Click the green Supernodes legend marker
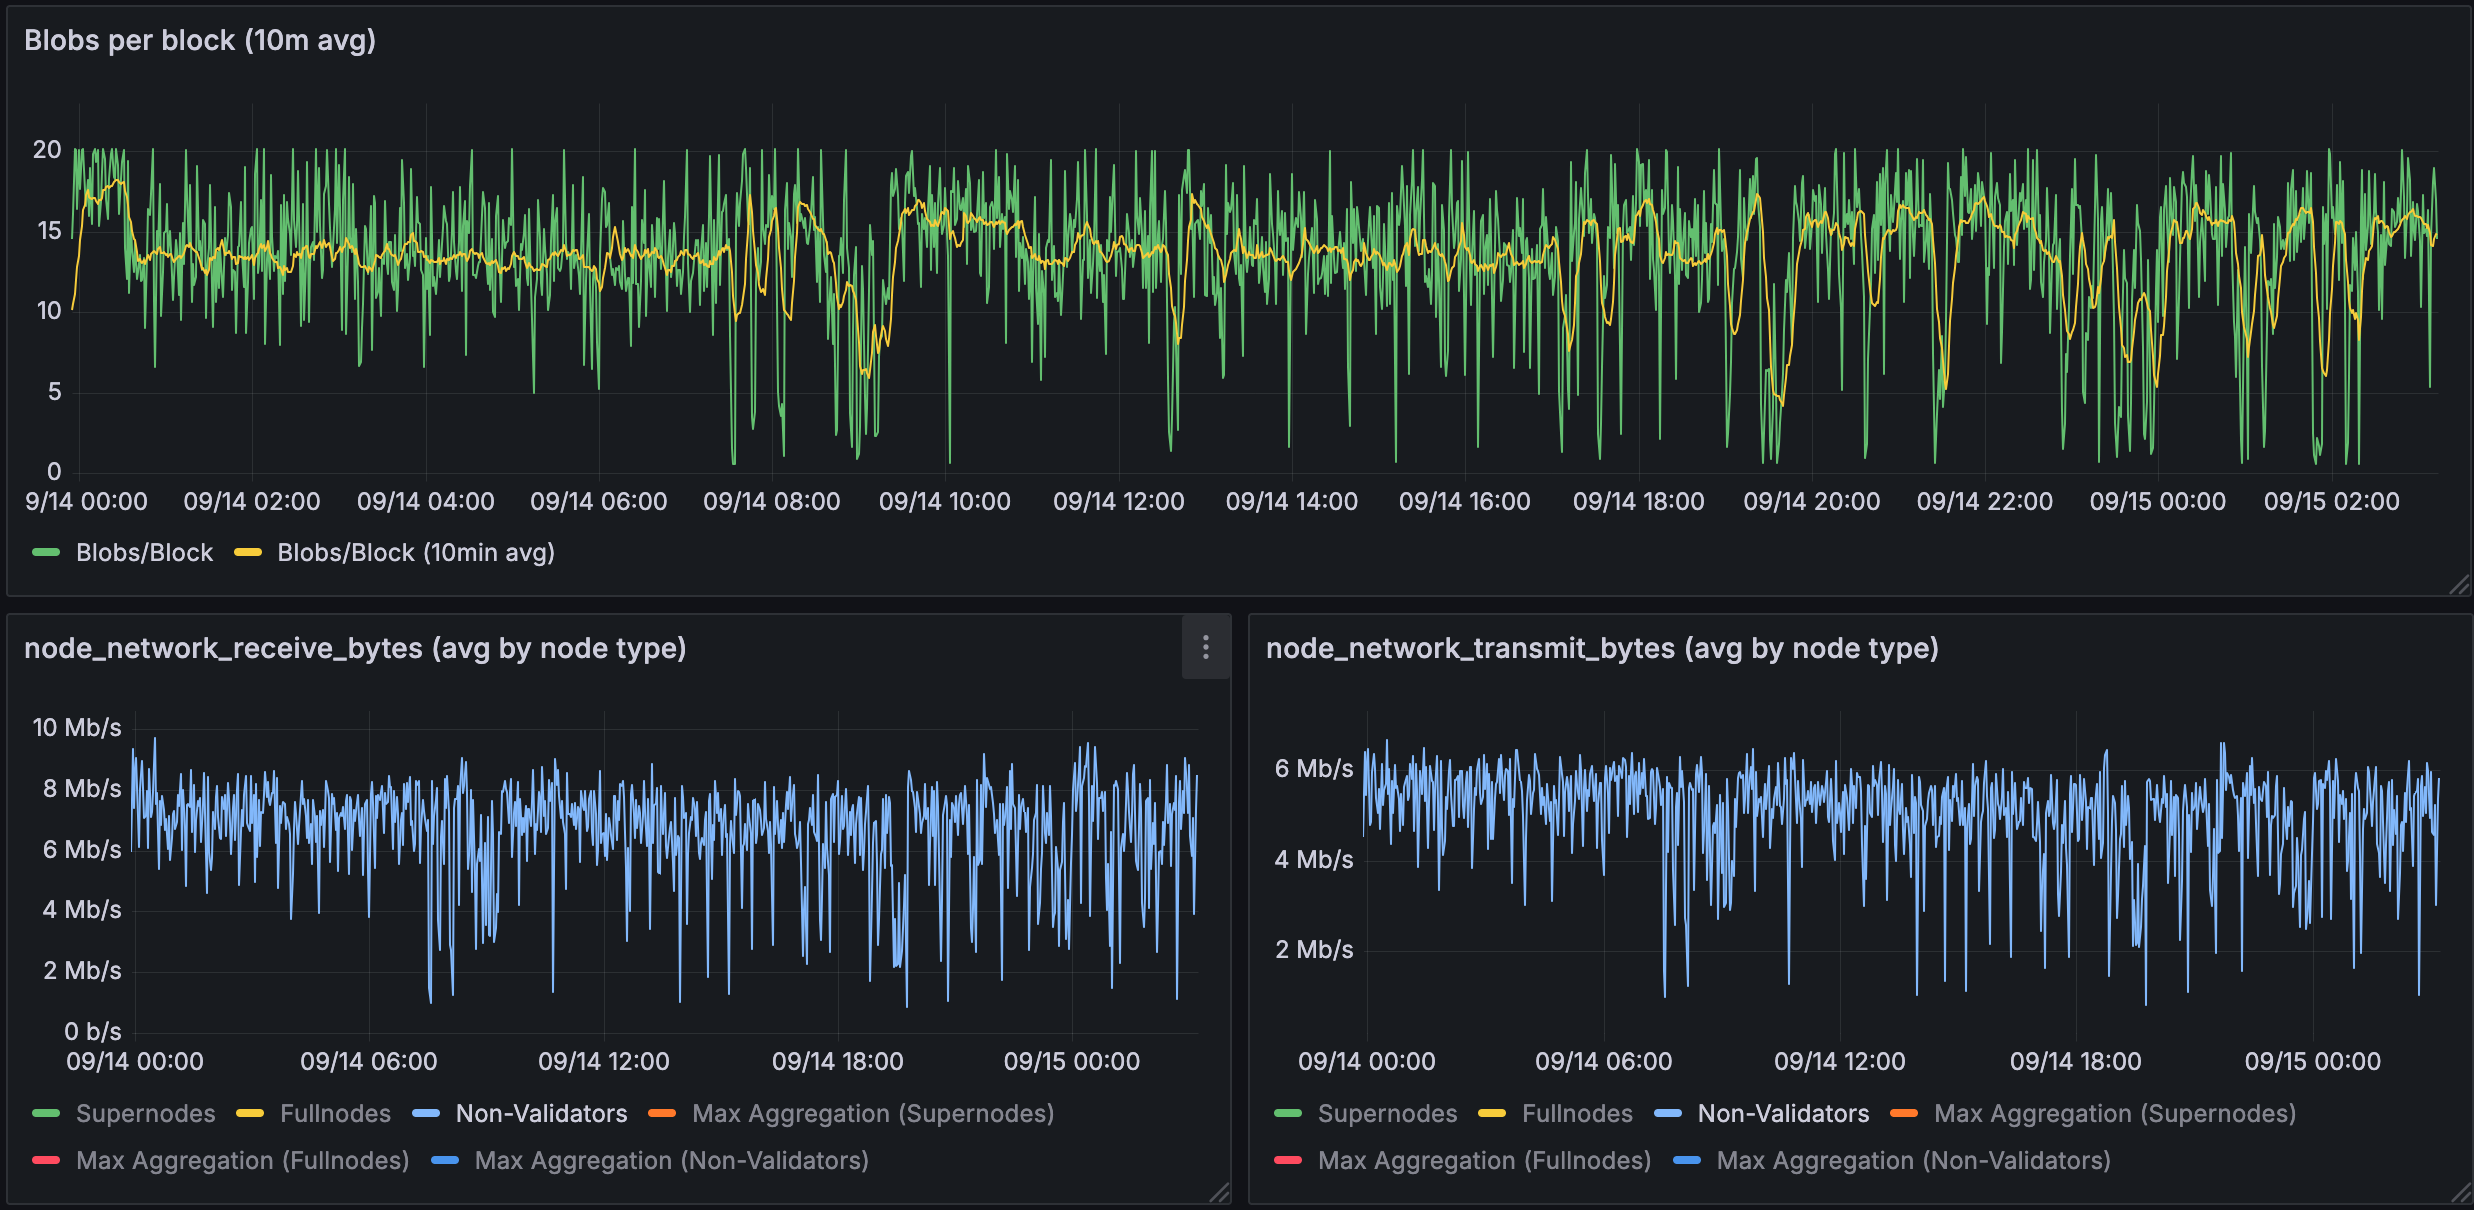The image size is (2474, 1210). (x=47, y=1113)
